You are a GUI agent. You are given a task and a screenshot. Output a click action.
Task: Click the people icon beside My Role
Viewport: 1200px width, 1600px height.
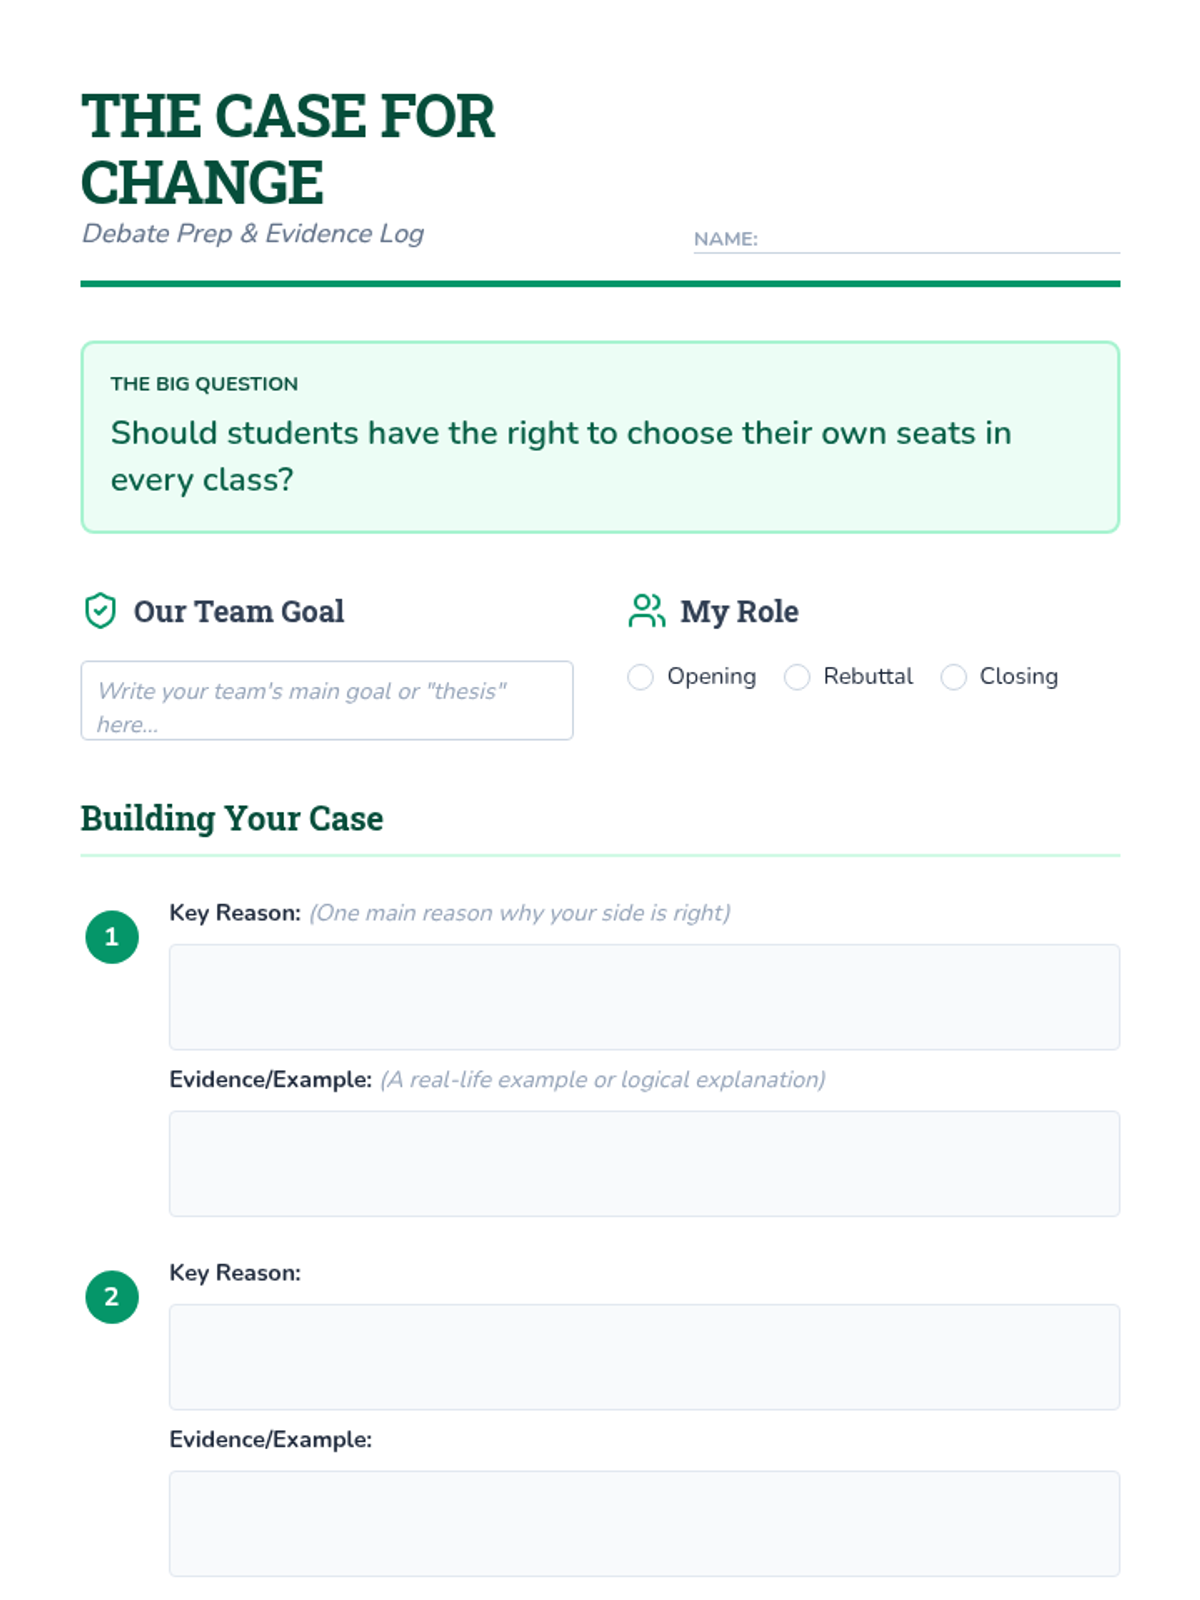pos(646,610)
